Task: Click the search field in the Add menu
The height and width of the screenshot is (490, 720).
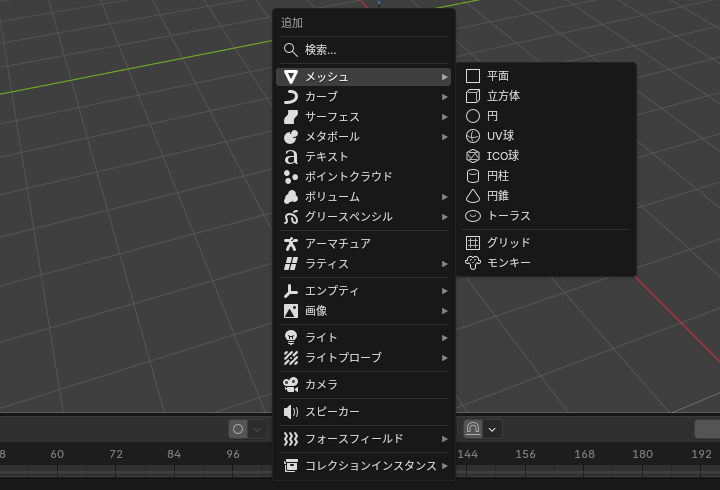Action: click(x=363, y=50)
